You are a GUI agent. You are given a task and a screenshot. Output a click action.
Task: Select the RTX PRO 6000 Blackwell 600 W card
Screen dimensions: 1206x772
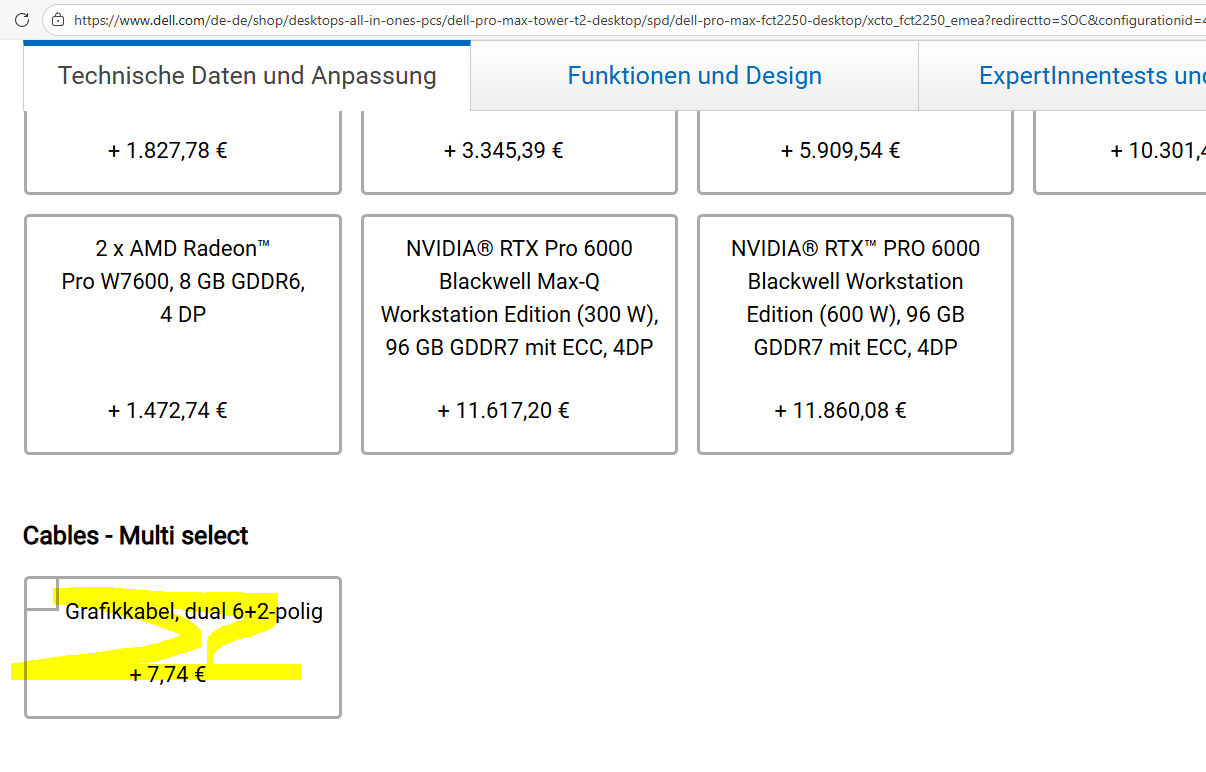855,334
